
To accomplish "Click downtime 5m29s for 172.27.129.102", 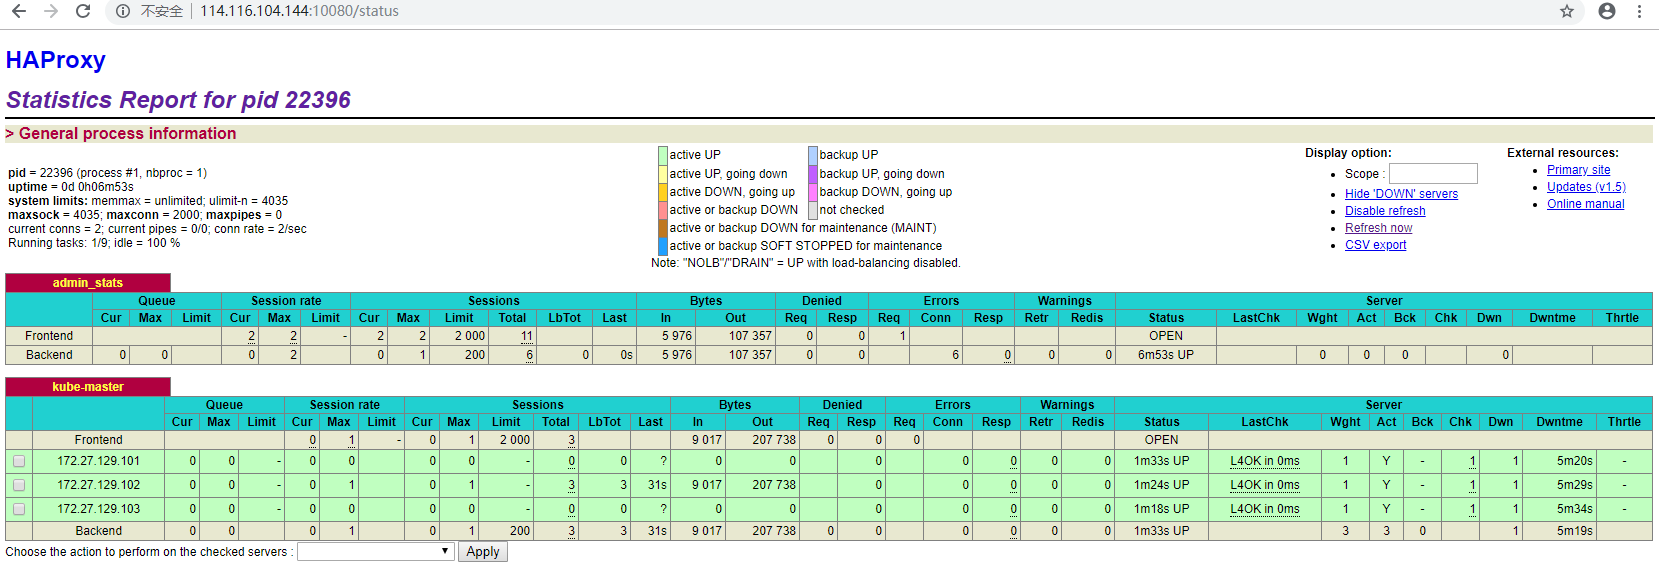I will 1574,485.
